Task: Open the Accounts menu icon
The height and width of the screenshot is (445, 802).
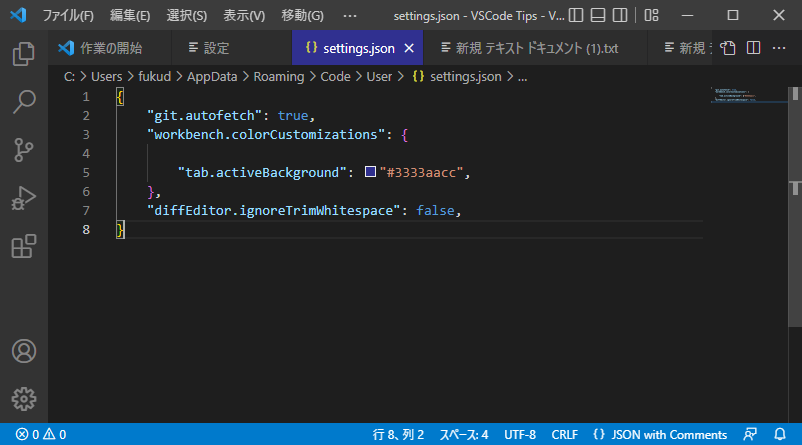Action: pyautogui.click(x=24, y=351)
